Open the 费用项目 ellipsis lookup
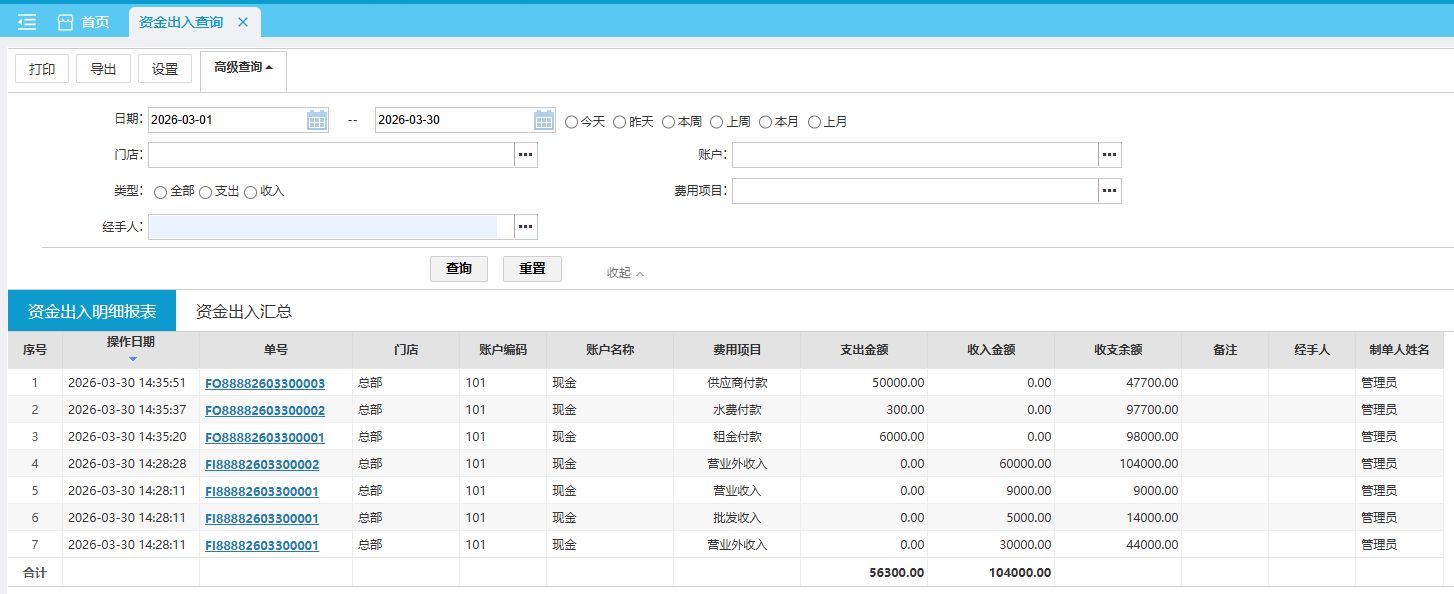Viewport: 1454px width, 594px height. (1110, 190)
